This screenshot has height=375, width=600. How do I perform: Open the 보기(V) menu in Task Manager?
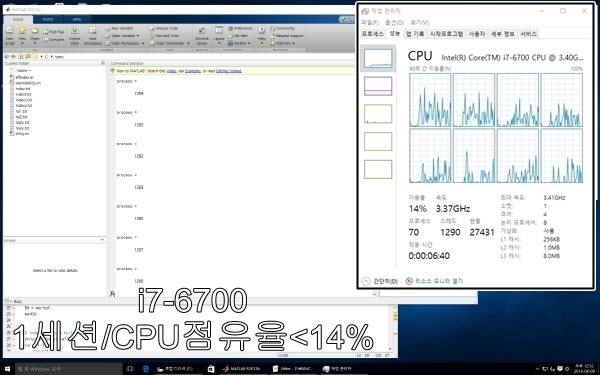pos(419,23)
